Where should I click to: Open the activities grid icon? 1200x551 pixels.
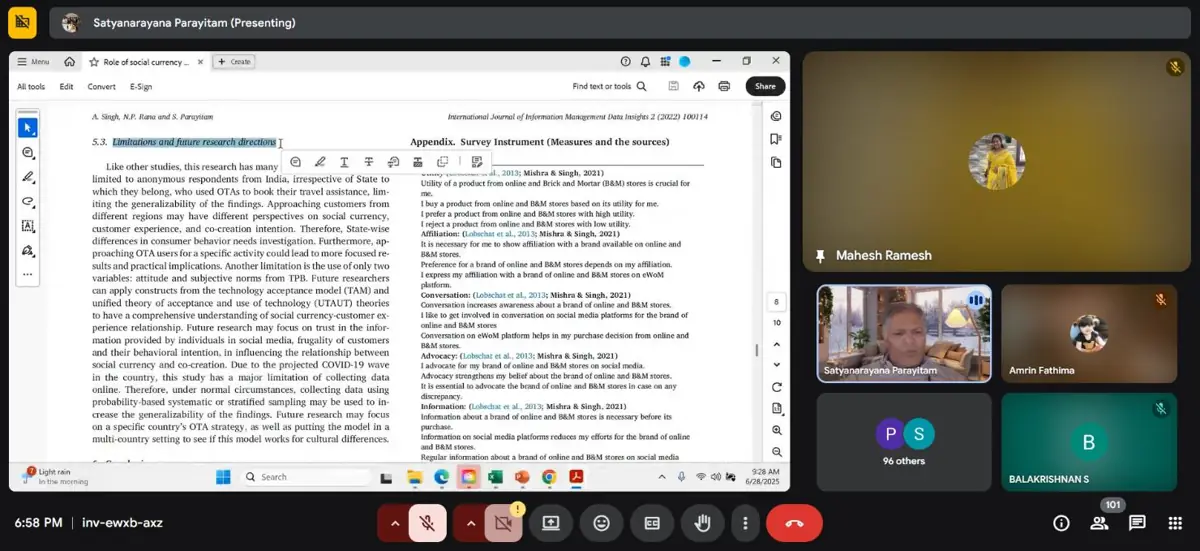(1175, 522)
